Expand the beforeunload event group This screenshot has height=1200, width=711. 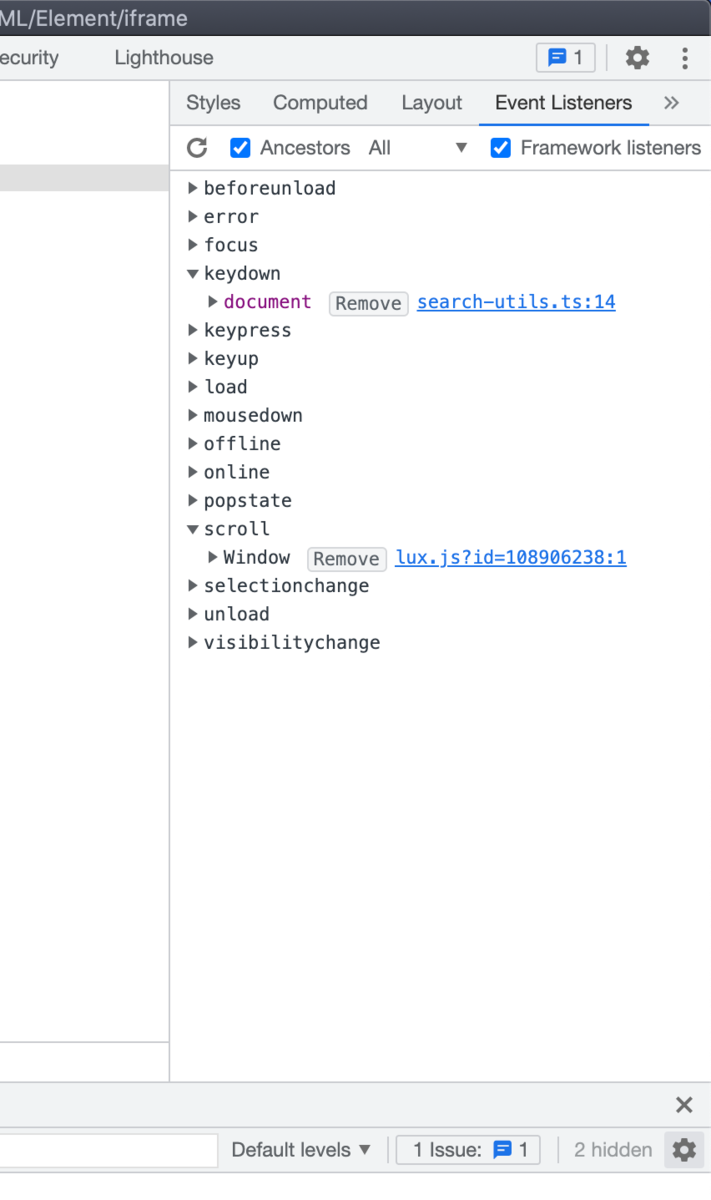coord(193,188)
